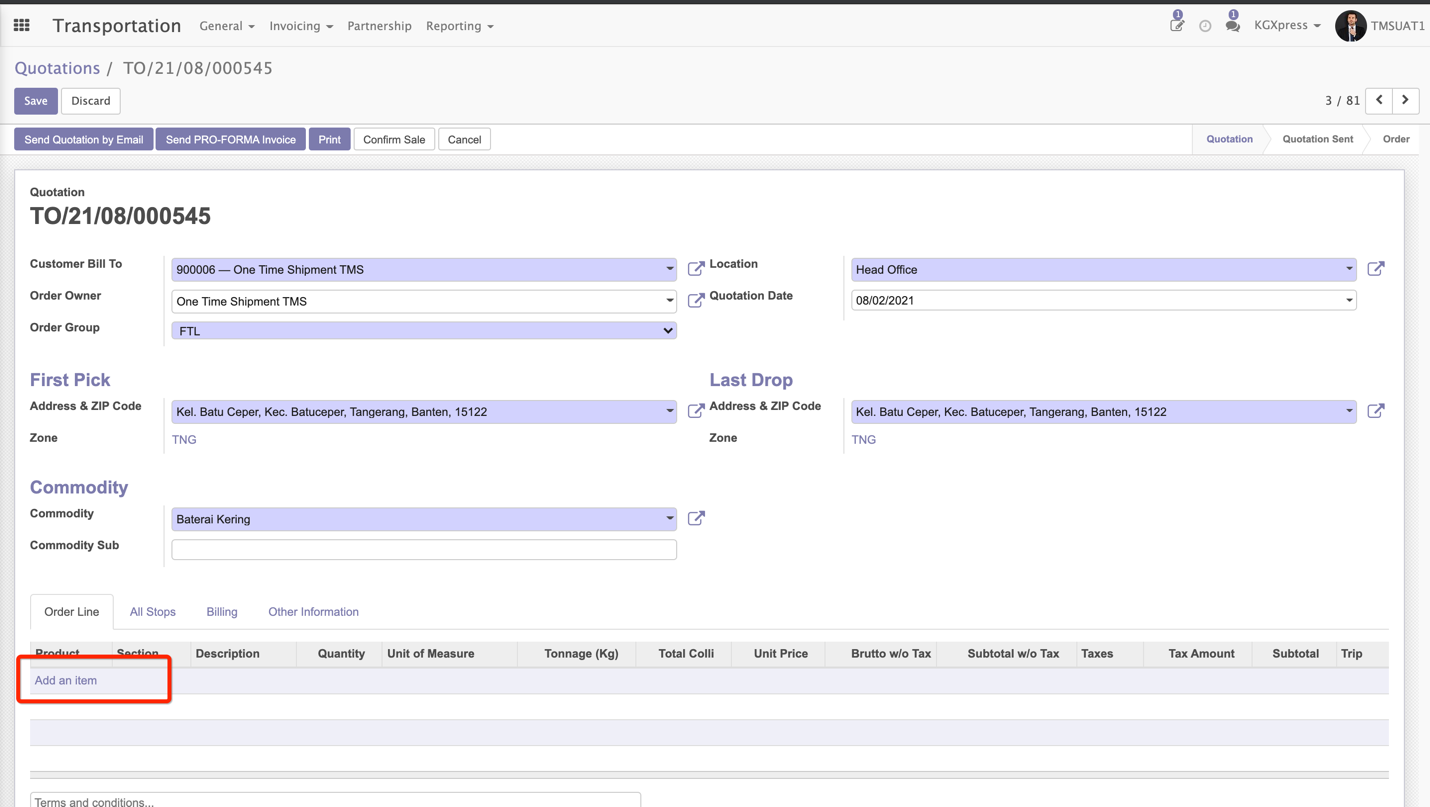1430x807 pixels.
Task: Open the apps grid menu icon
Action: coord(21,25)
